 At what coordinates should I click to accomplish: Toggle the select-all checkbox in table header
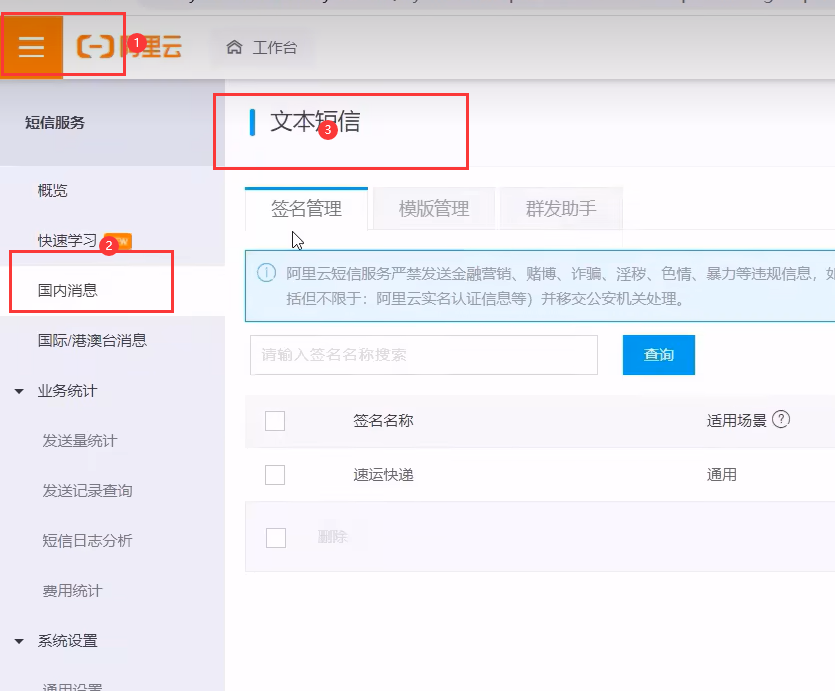(275, 421)
